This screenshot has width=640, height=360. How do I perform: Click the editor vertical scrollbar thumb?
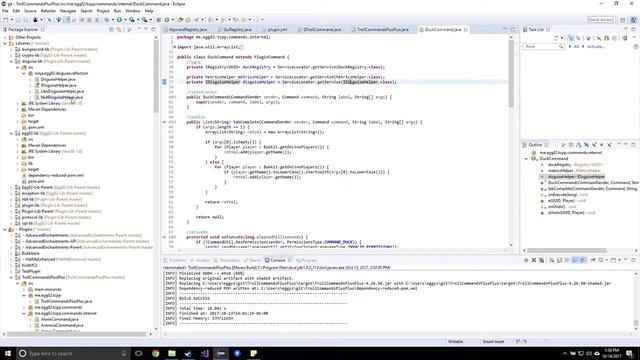pyautogui.click(x=511, y=73)
